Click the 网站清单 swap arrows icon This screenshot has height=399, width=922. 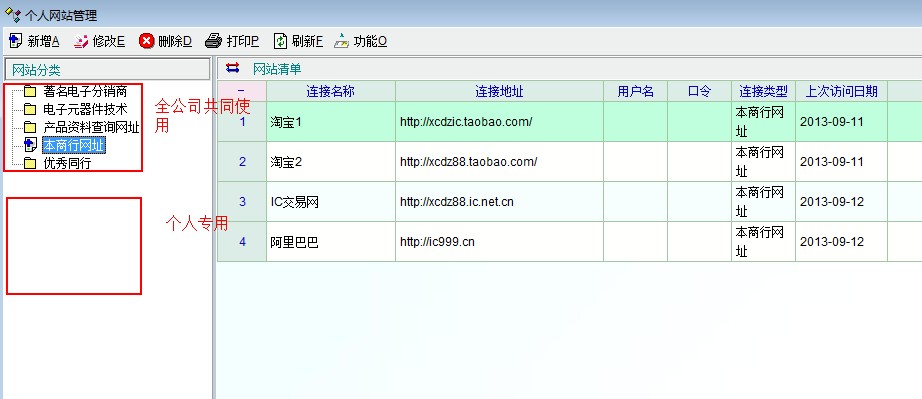coord(233,68)
